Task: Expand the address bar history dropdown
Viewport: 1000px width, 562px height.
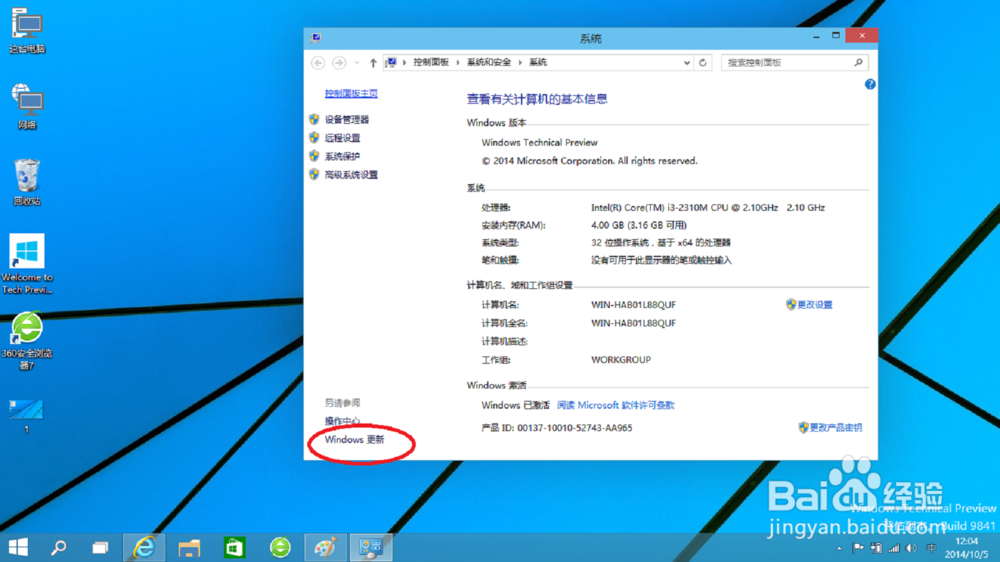Action: point(687,63)
